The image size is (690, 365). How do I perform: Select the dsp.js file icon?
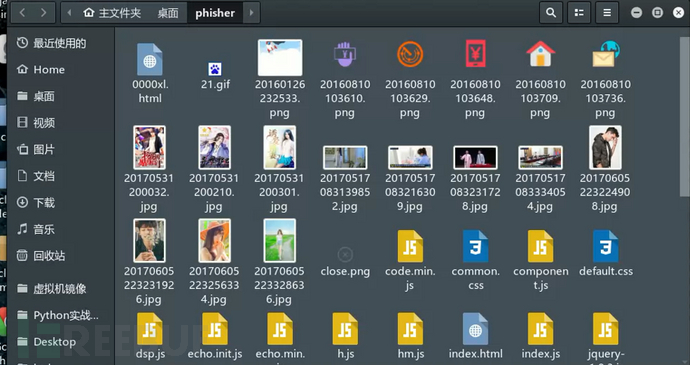pyautogui.click(x=150, y=329)
